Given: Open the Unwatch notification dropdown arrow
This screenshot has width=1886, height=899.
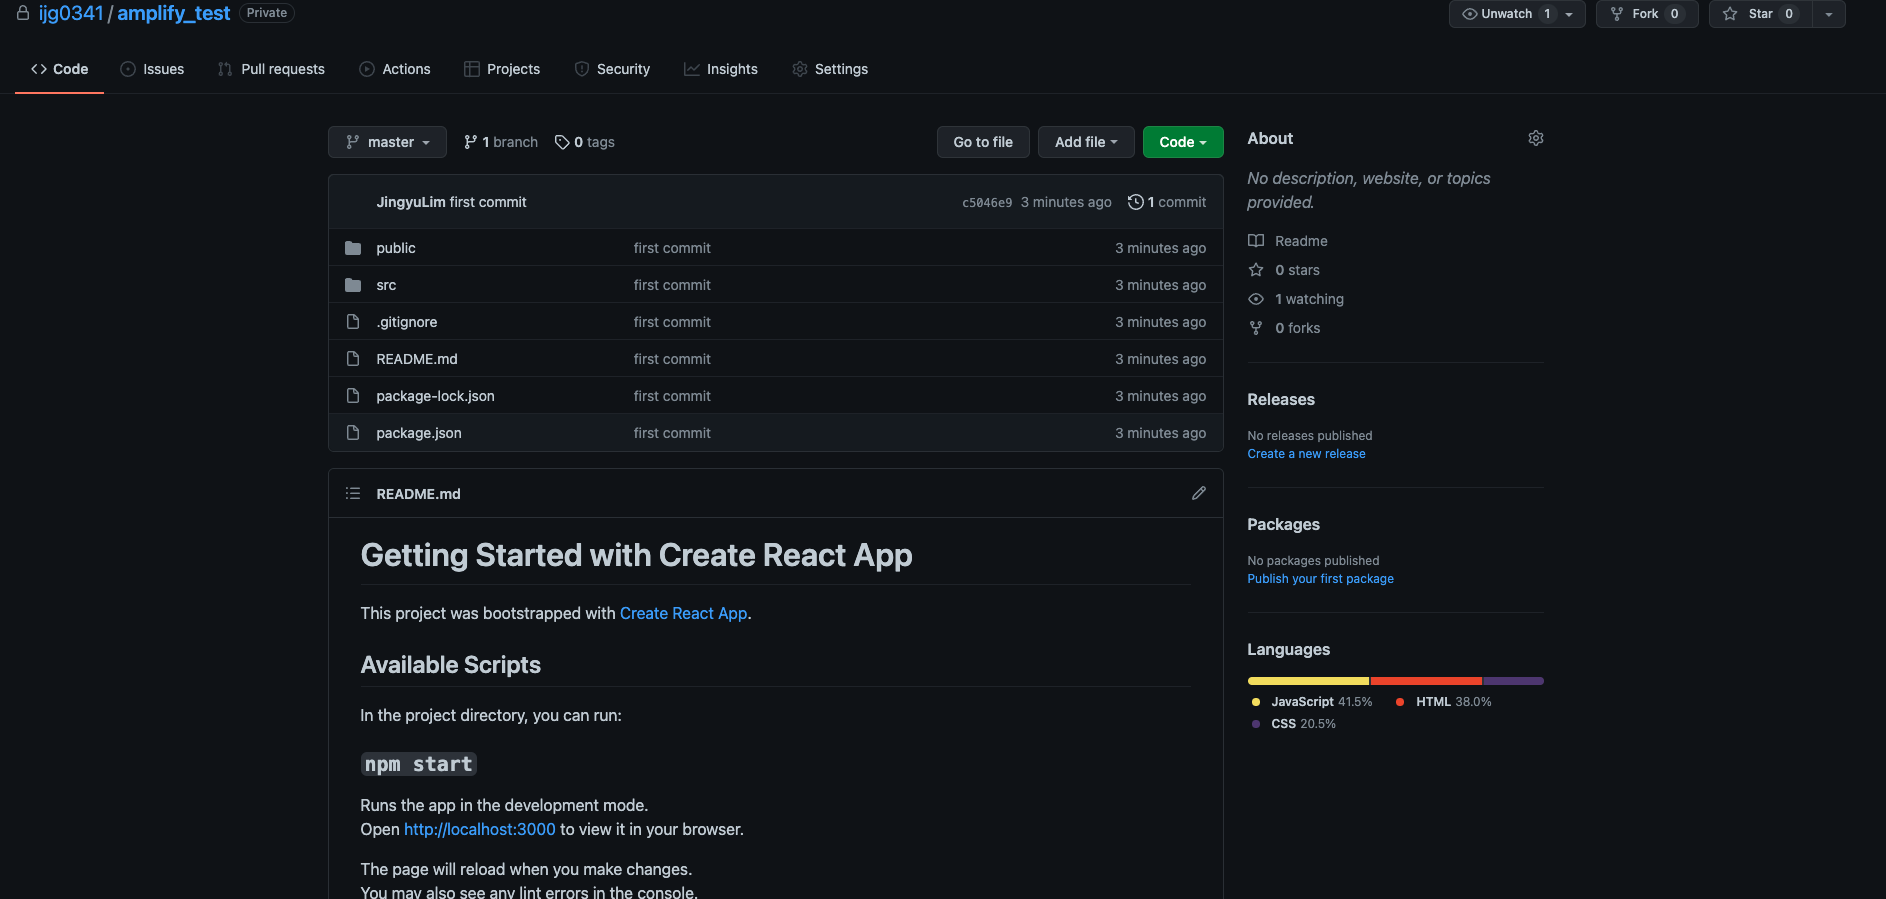Looking at the screenshot, I should point(1570,14).
